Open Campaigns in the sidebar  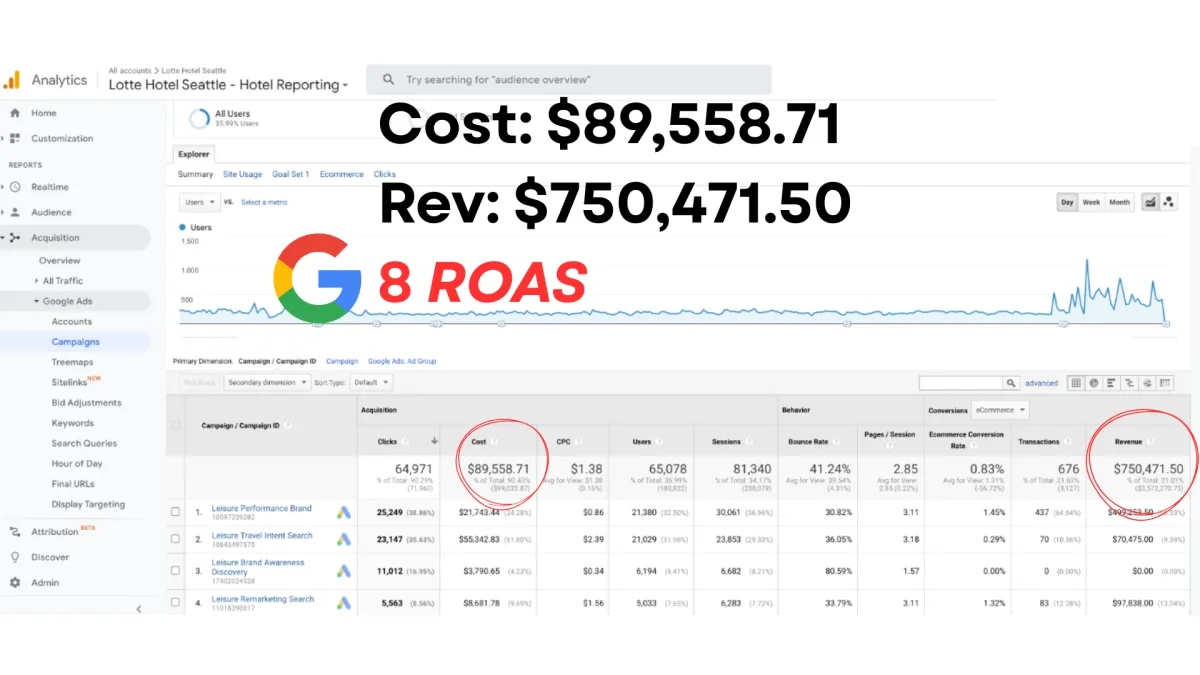(x=76, y=342)
